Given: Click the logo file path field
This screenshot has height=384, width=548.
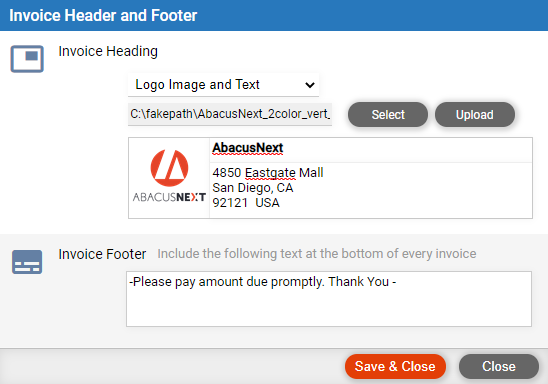Looking at the screenshot, I should [x=230, y=114].
